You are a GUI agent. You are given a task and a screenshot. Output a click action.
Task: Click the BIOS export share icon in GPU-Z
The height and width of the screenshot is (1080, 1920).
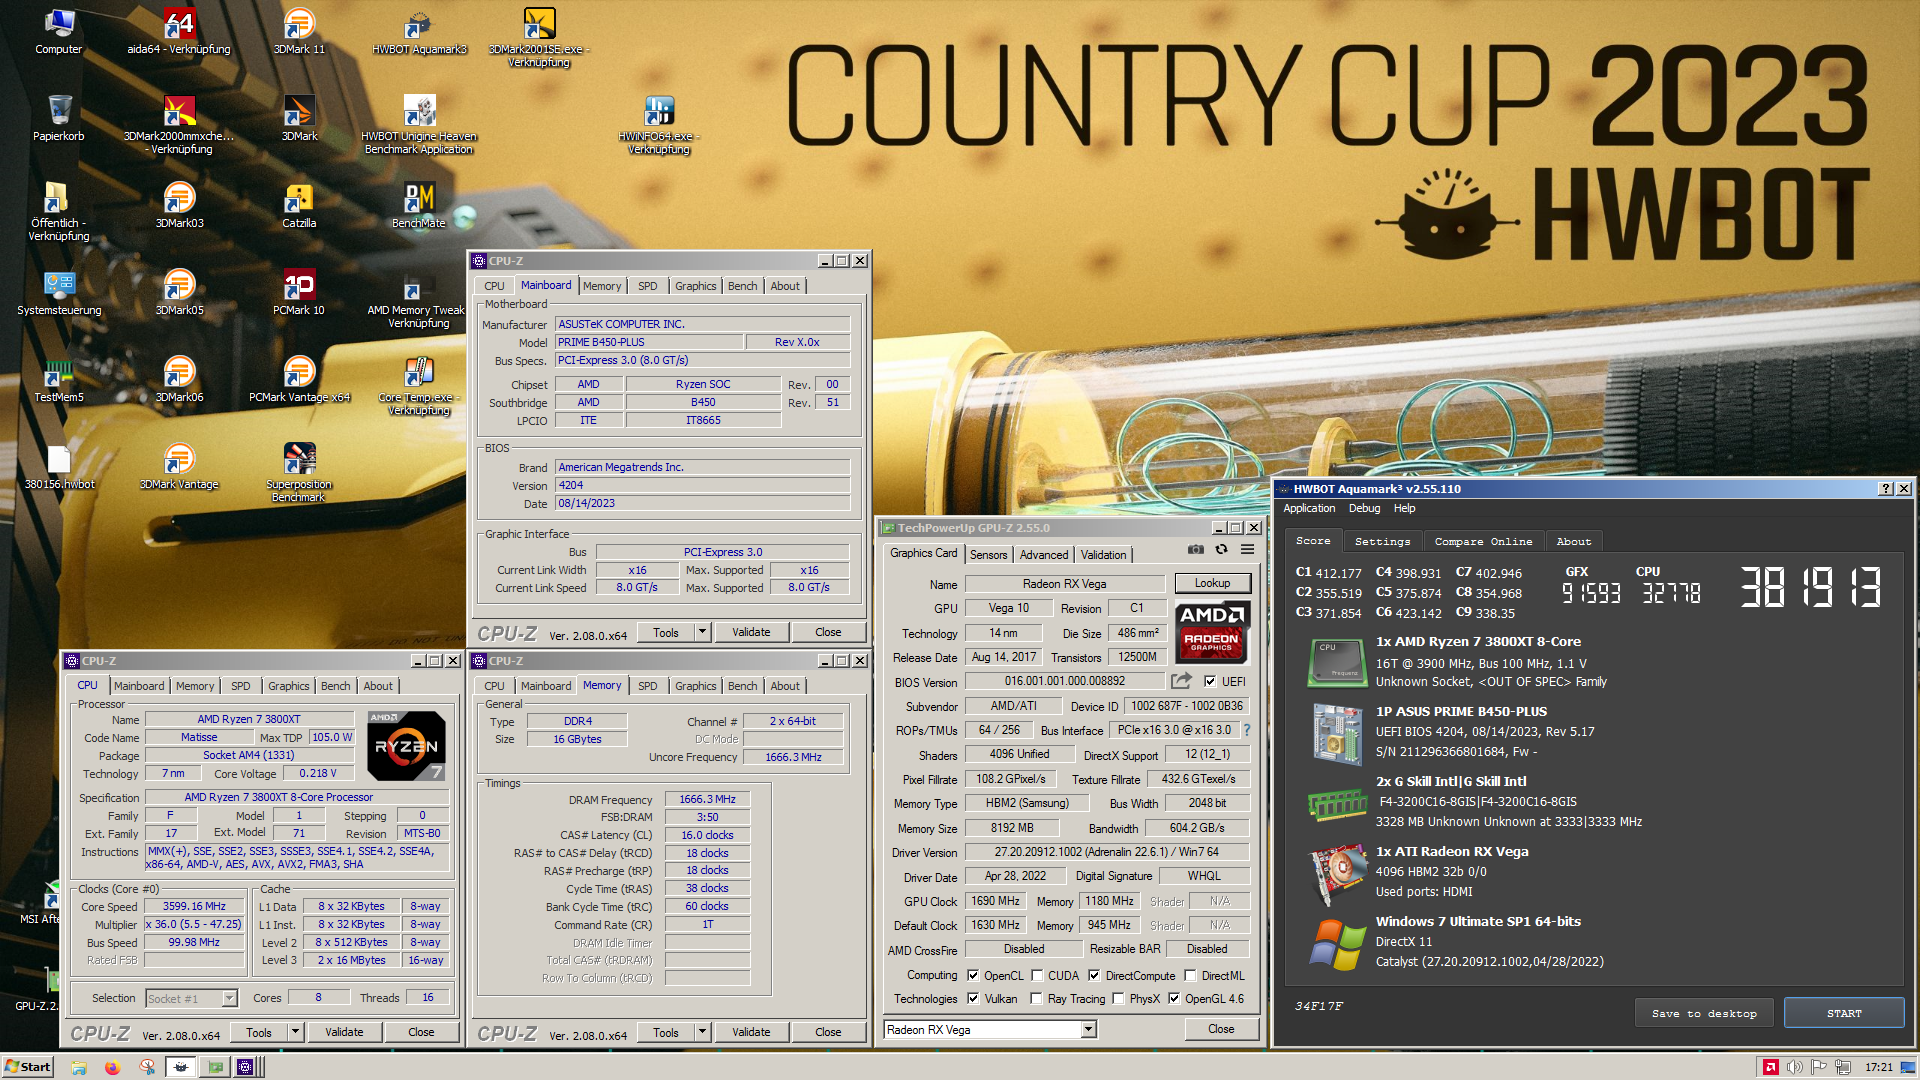coord(1181,681)
